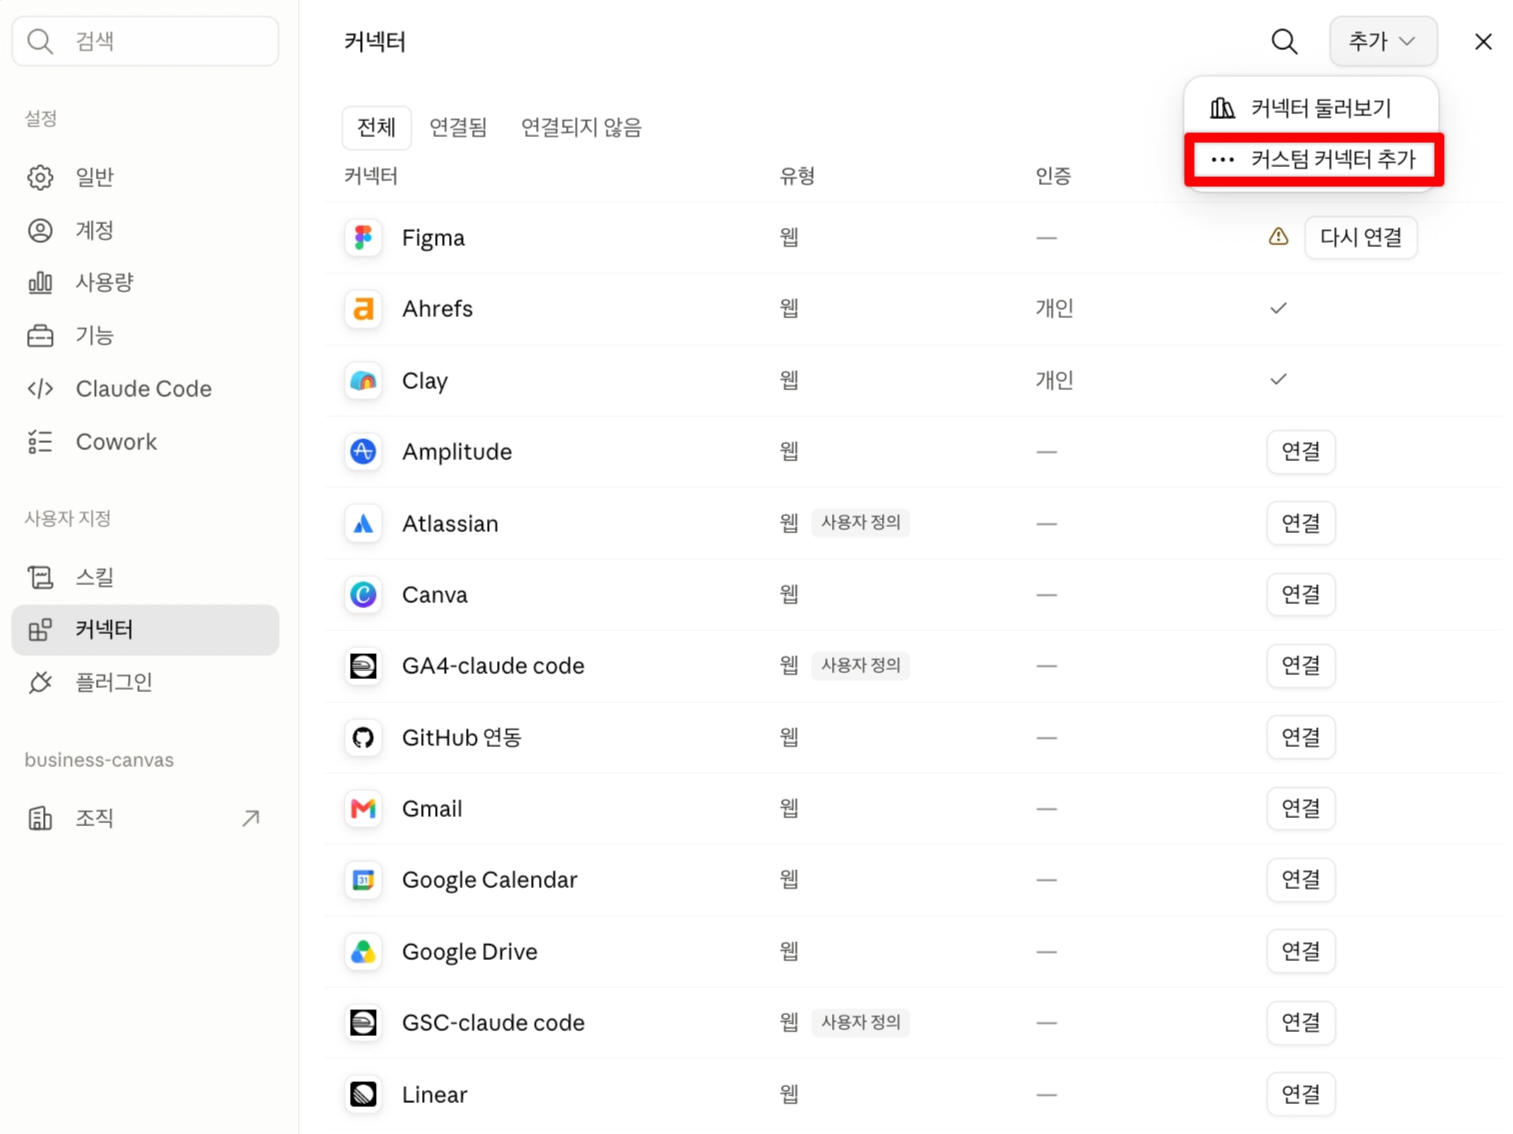Switch to the 전체 tab
The height and width of the screenshot is (1134, 1513).
tap(377, 127)
